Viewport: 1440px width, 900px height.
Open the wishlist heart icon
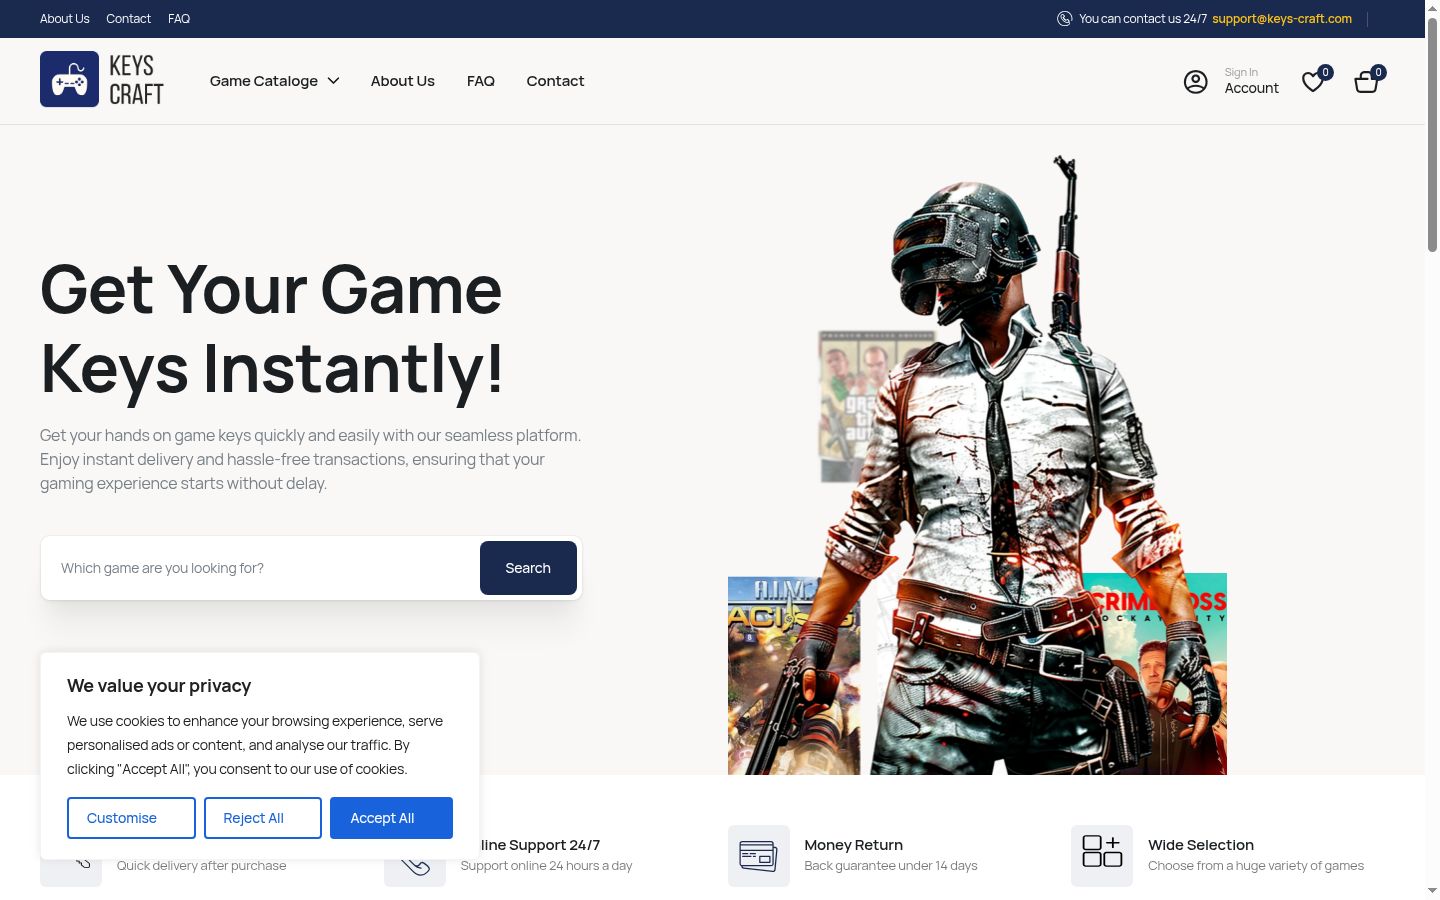[1314, 82]
